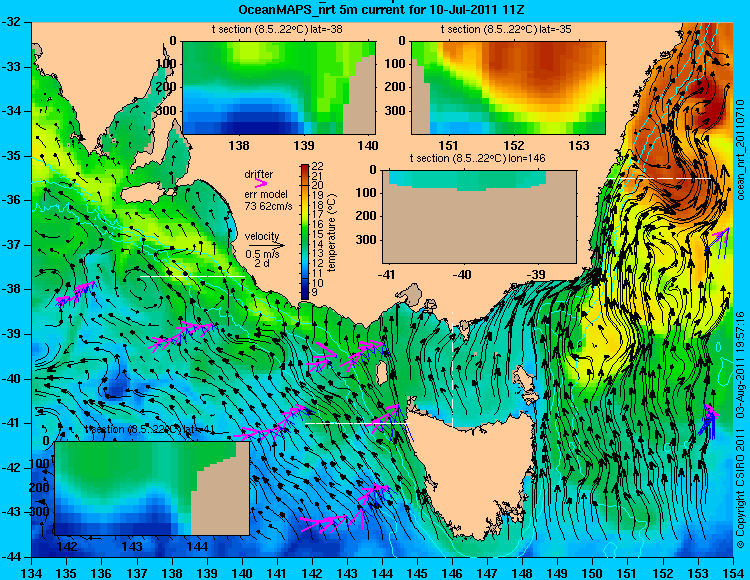The image size is (750, 580).
Task: Open the lon=146 temperature section inset plot
Action: [x=479, y=217]
